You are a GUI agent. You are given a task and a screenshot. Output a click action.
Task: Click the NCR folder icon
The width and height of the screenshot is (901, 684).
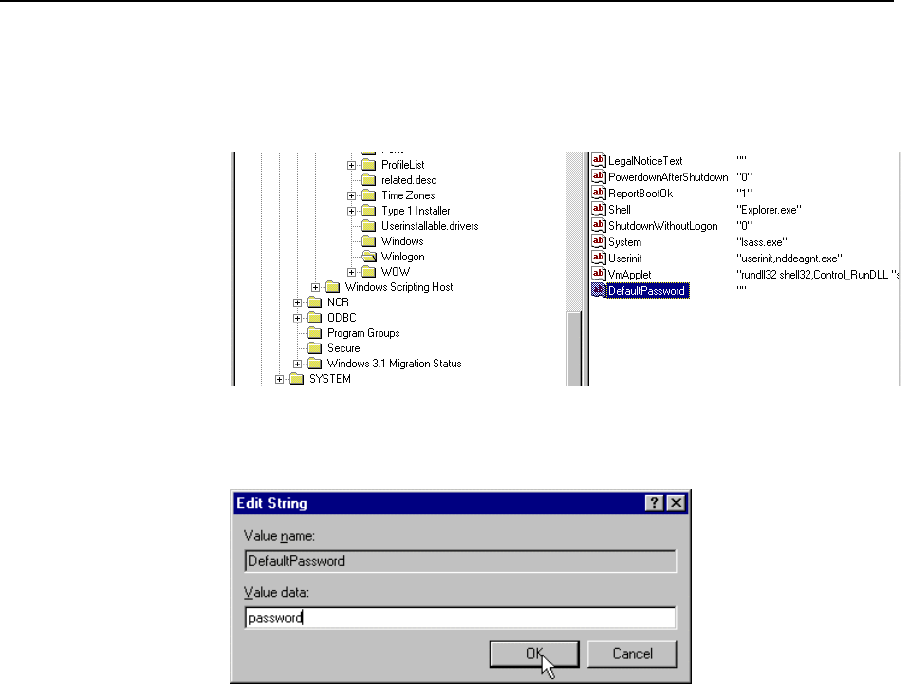point(314,302)
